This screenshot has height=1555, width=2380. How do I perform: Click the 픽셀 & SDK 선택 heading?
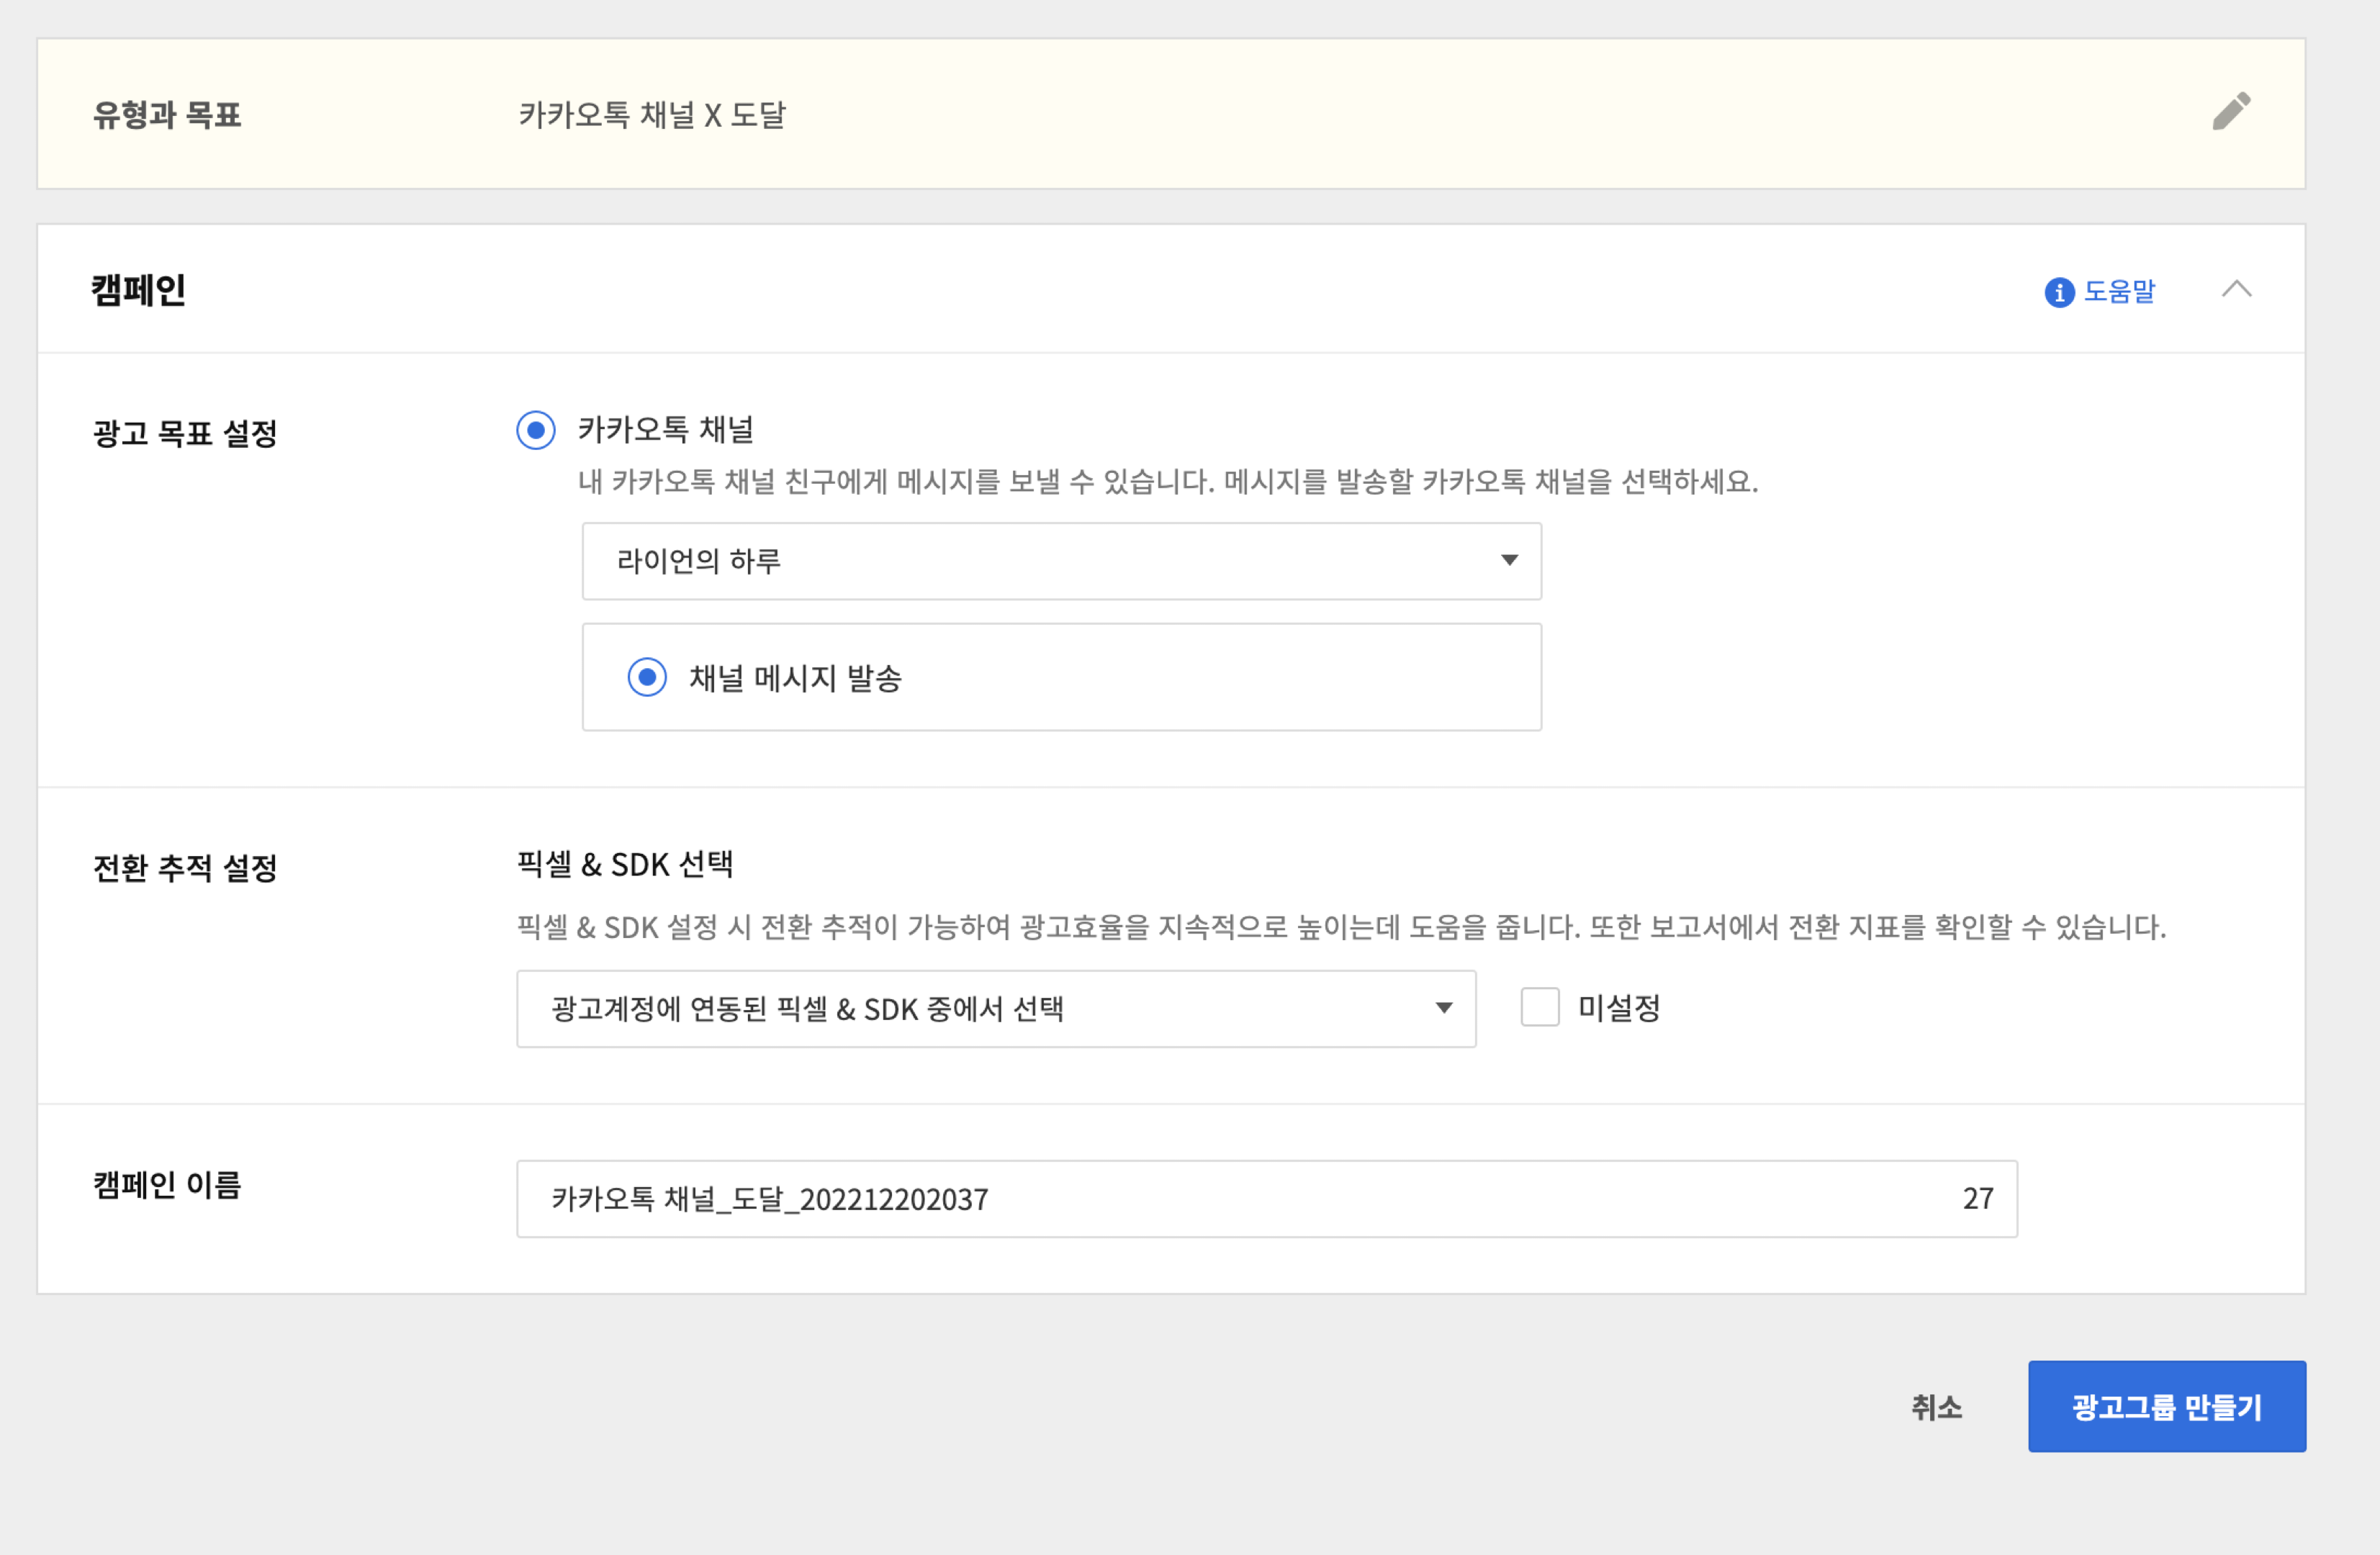tap(625, 864)
